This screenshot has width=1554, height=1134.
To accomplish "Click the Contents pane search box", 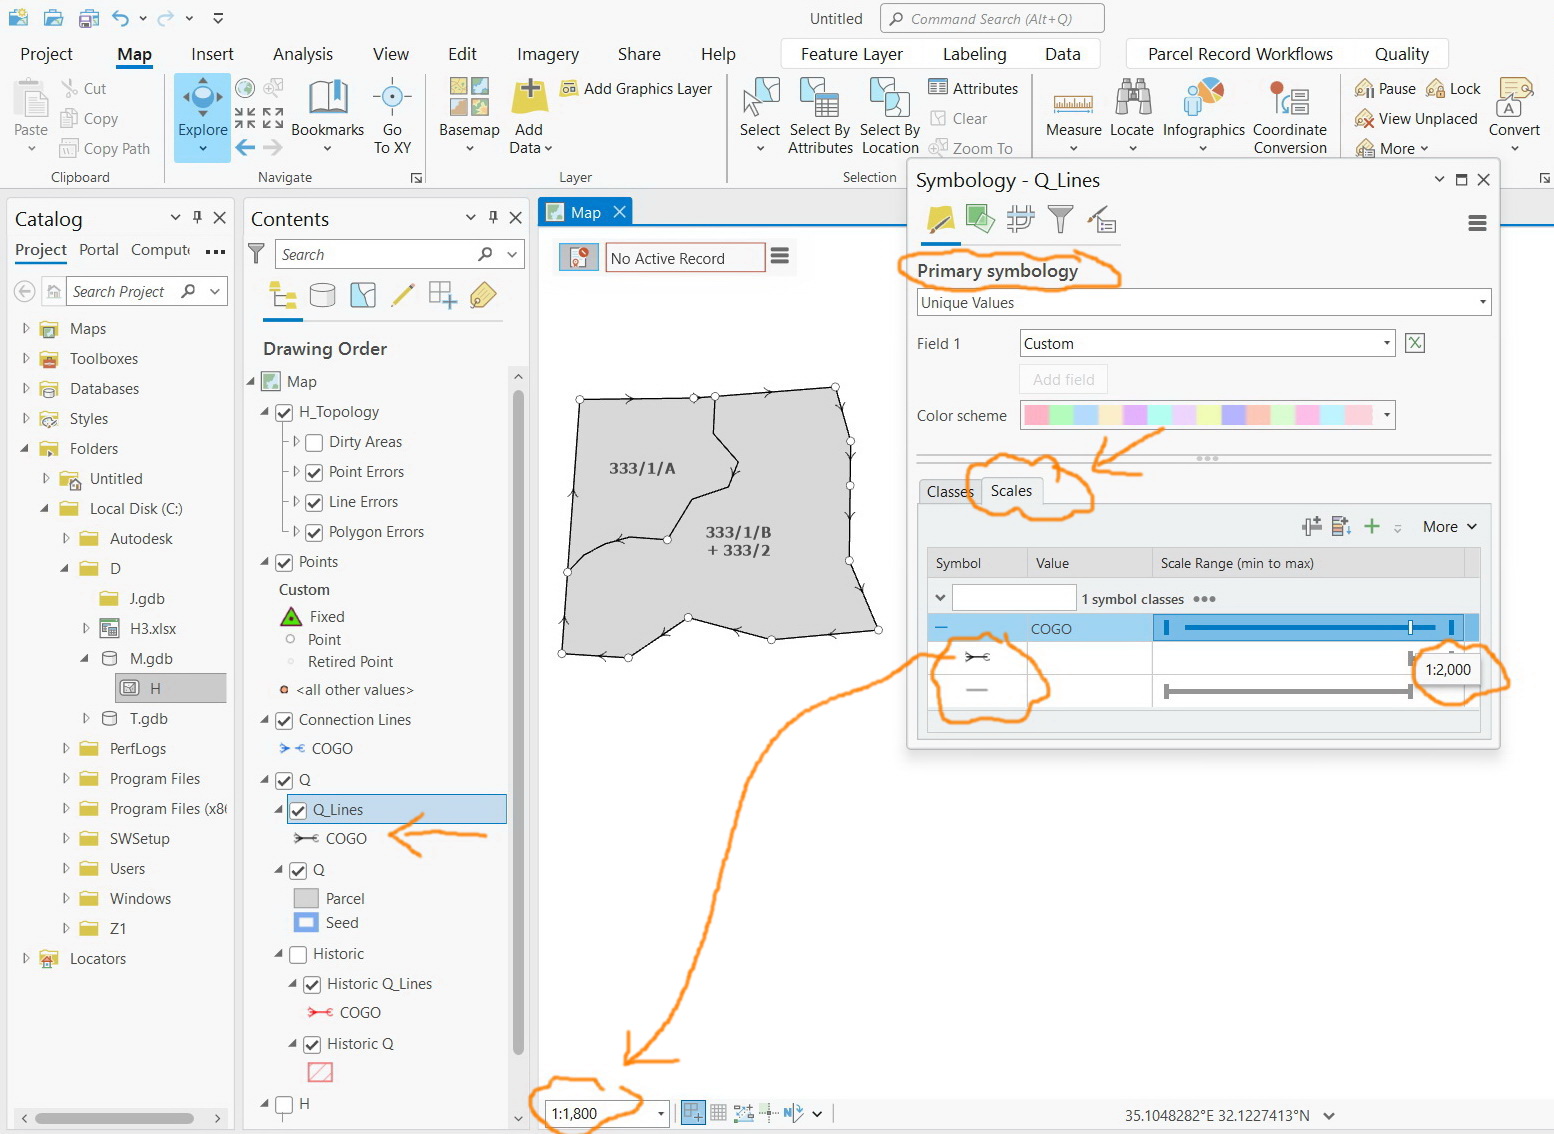I will point(380,254).
